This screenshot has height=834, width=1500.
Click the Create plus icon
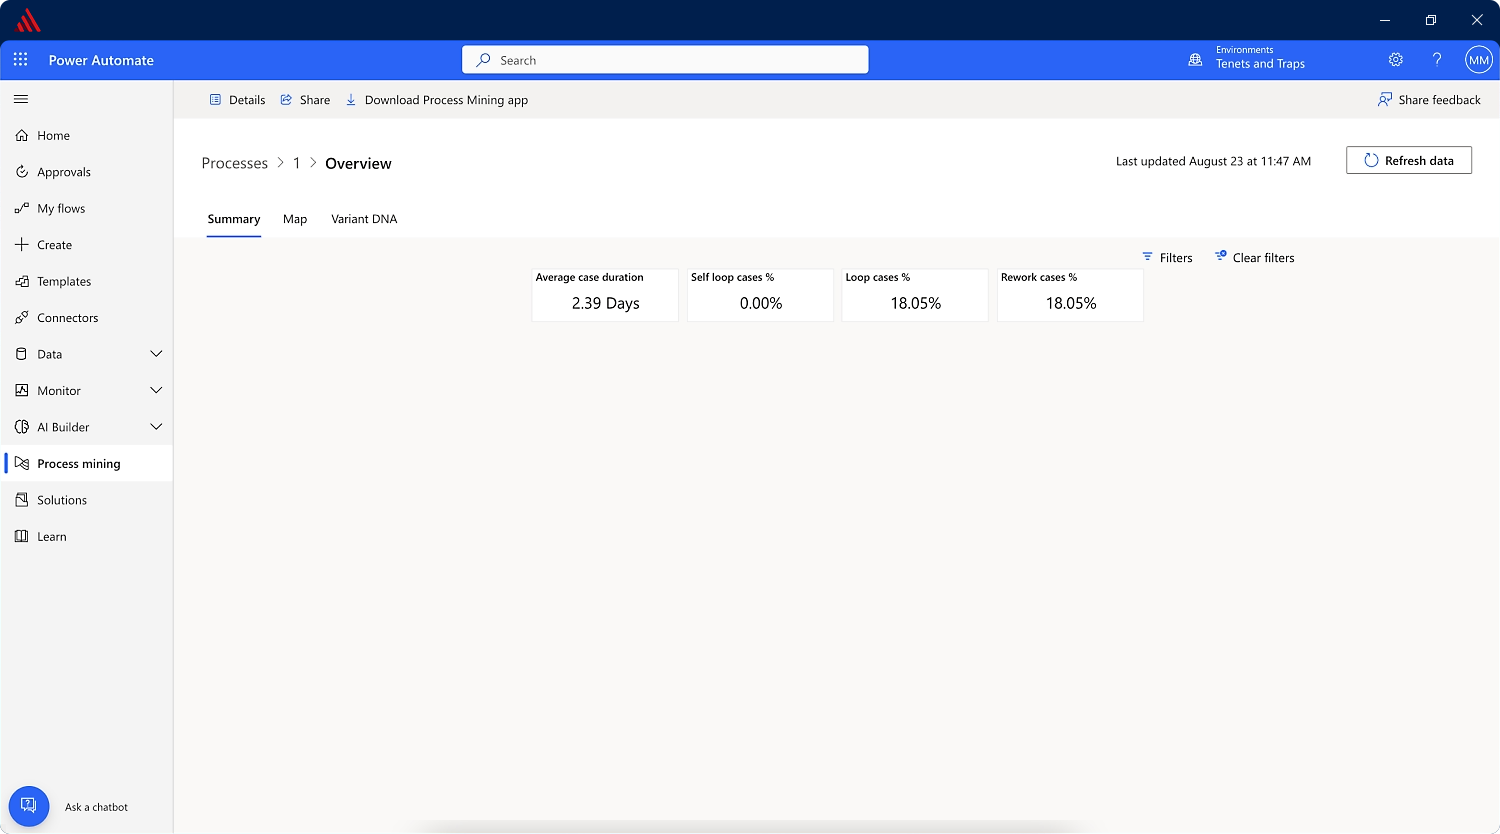click(22, 245)
